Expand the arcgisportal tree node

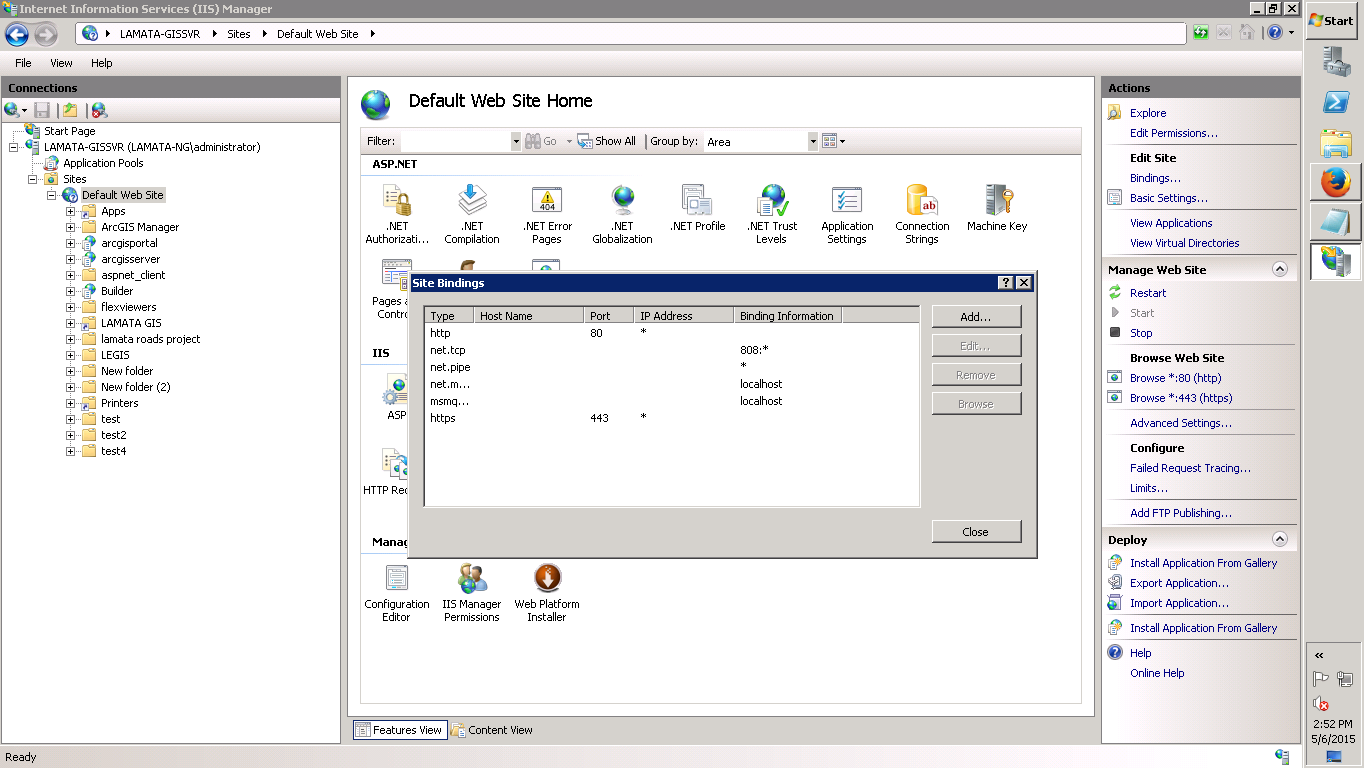point(71,243)
